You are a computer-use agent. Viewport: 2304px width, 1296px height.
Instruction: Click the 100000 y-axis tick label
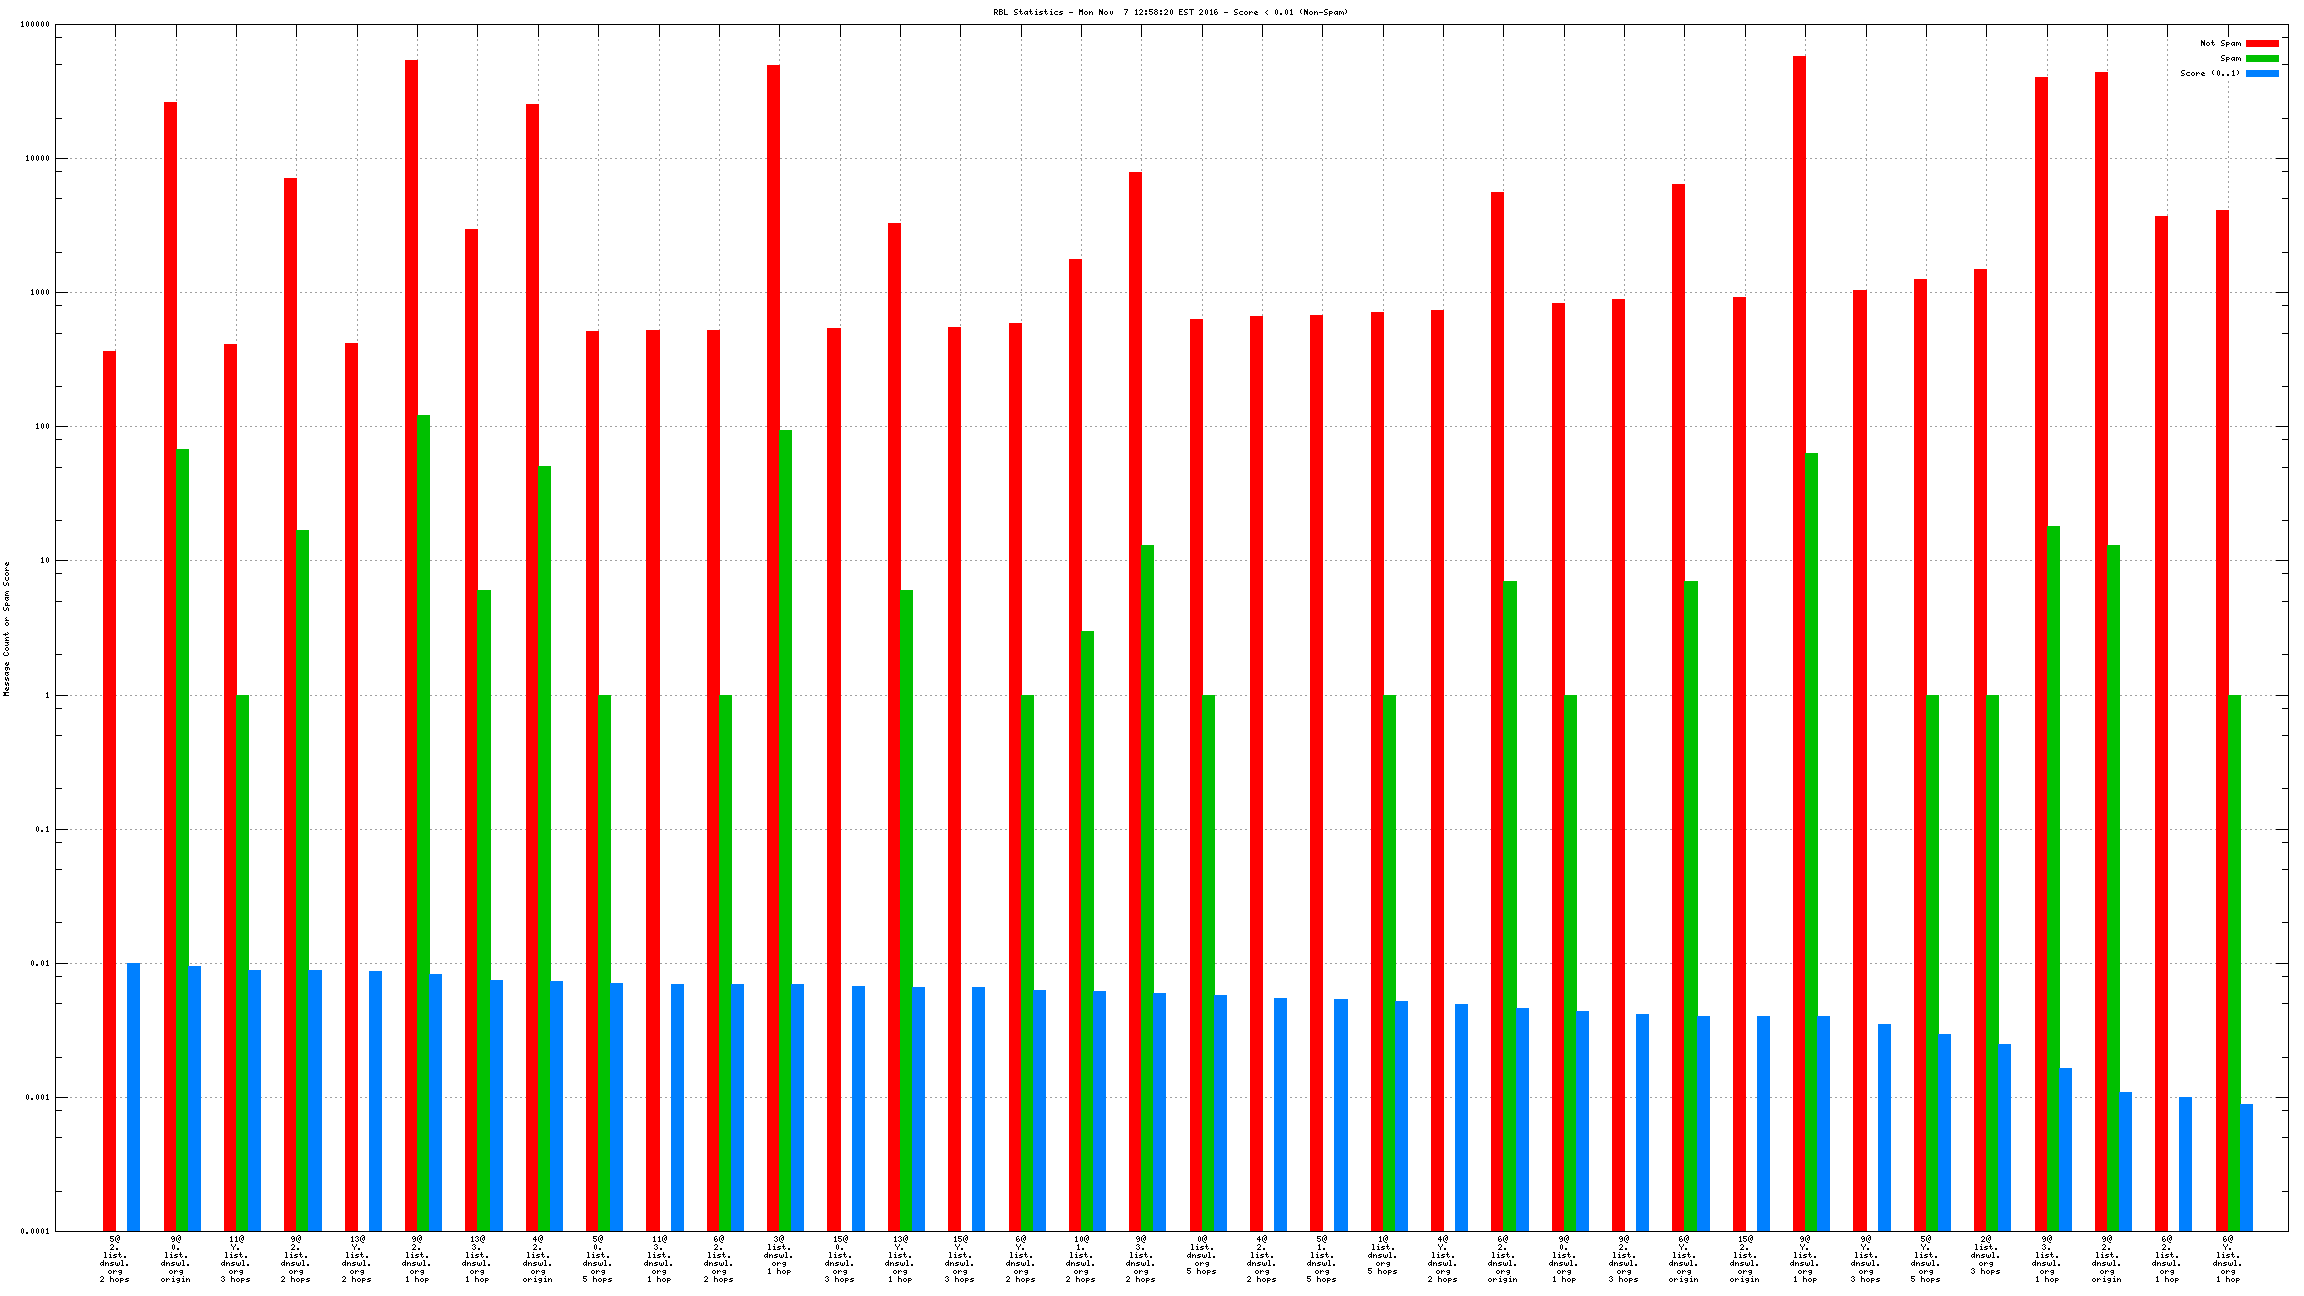[x=36, y=25]
